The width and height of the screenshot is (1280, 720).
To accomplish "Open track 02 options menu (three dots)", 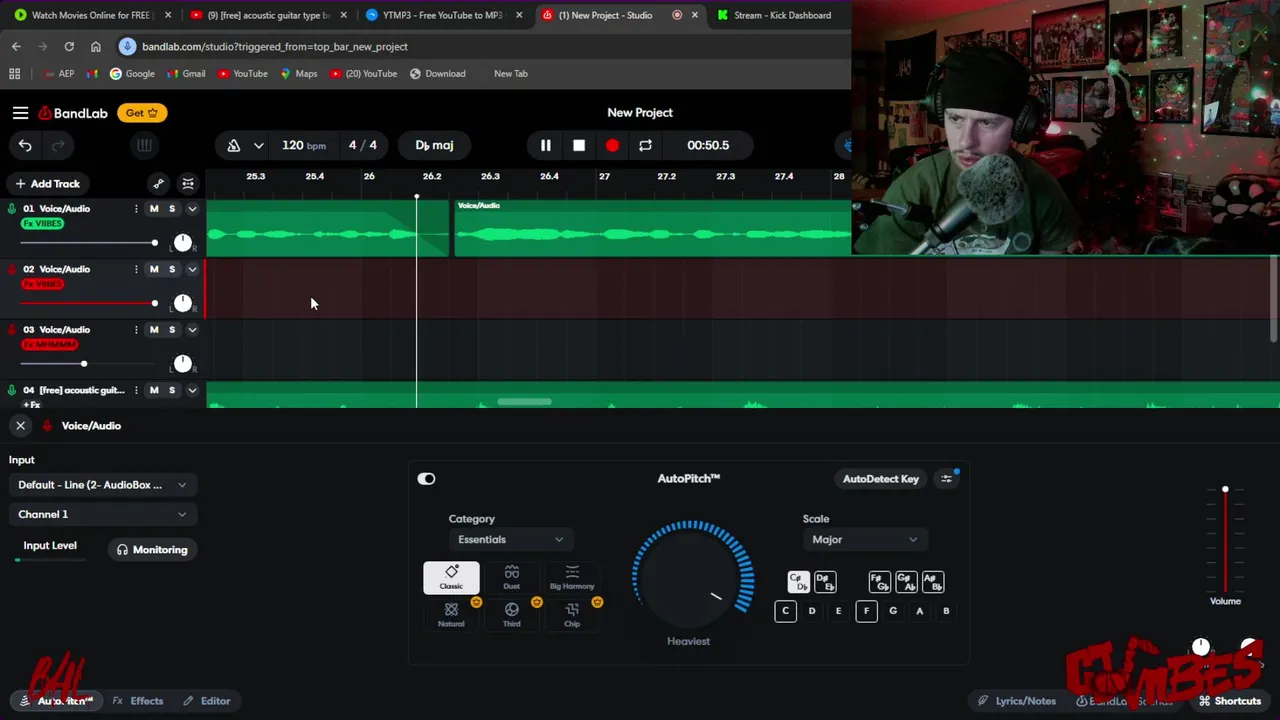I will (136, 269).
